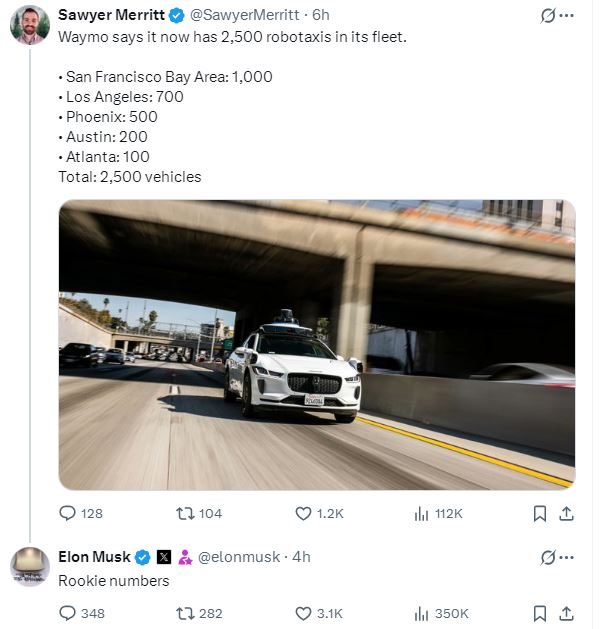This screenshot has height=629, width=600.
Task: Share Sawyer Merritt's Waymo tweet
Action: coord(566,513)
